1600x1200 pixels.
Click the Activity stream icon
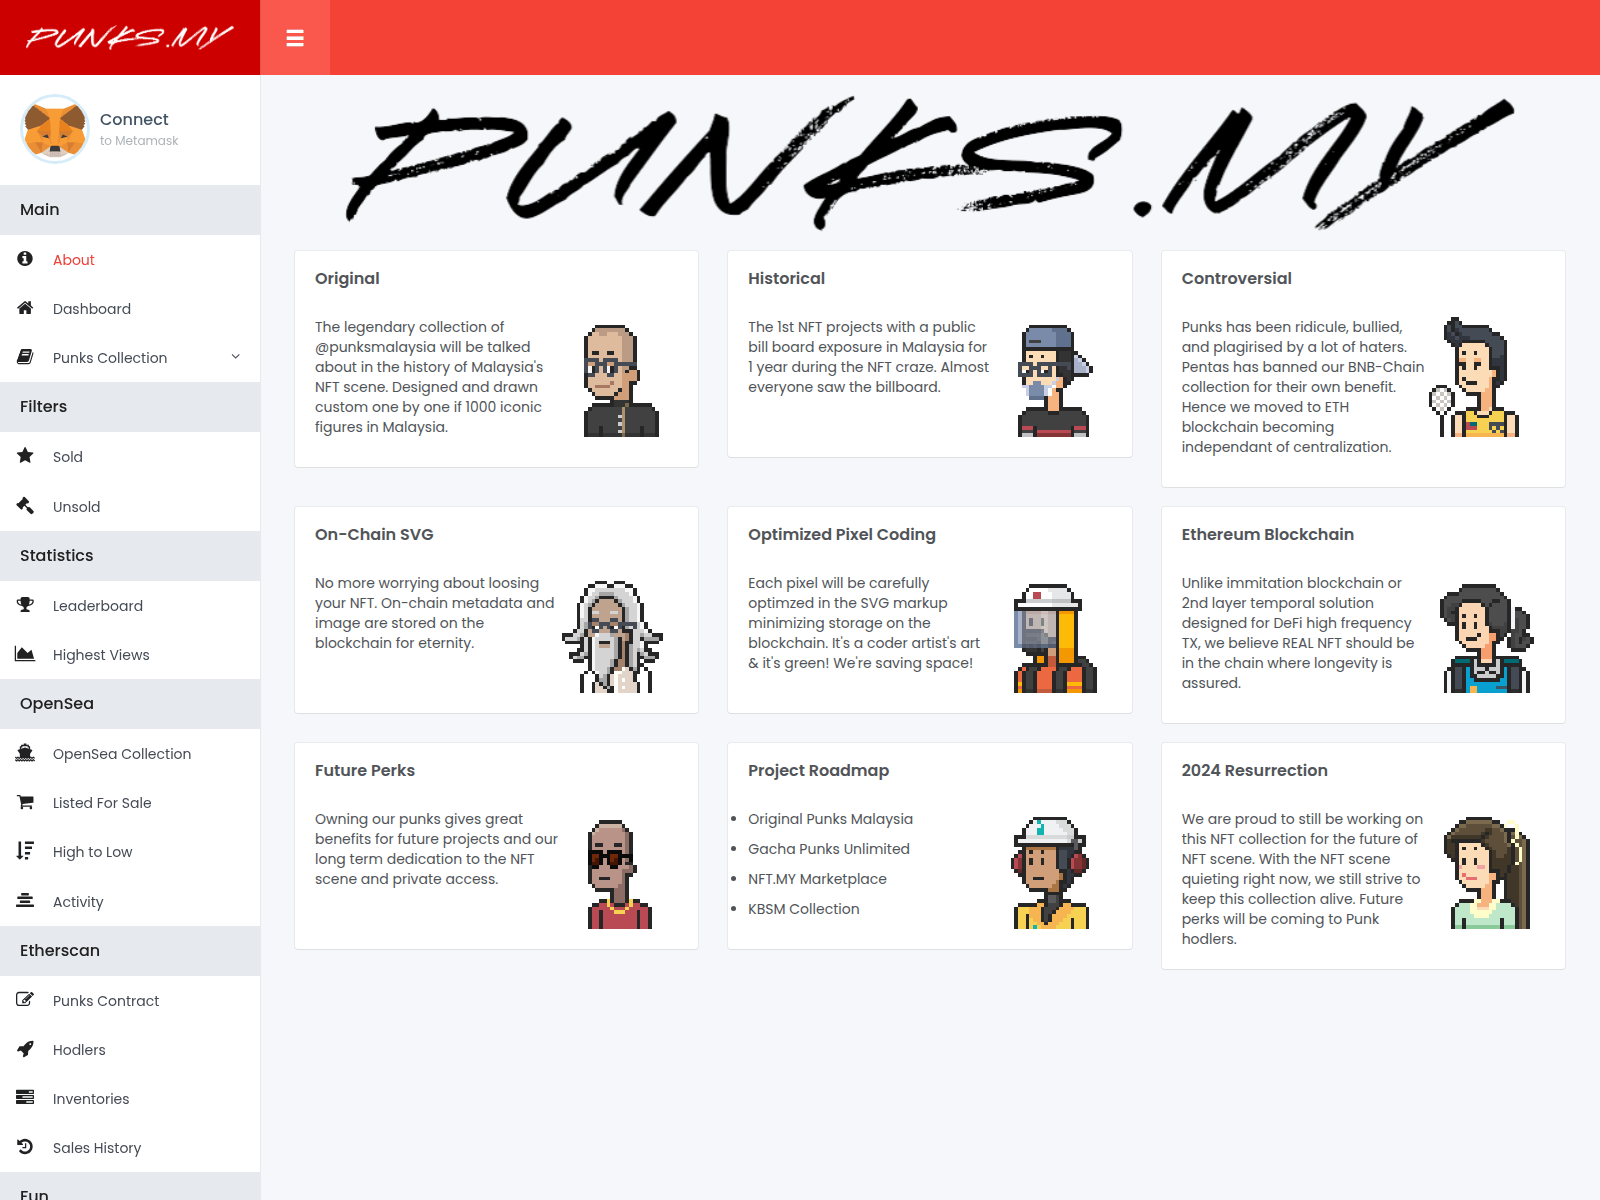pos(25,901)
